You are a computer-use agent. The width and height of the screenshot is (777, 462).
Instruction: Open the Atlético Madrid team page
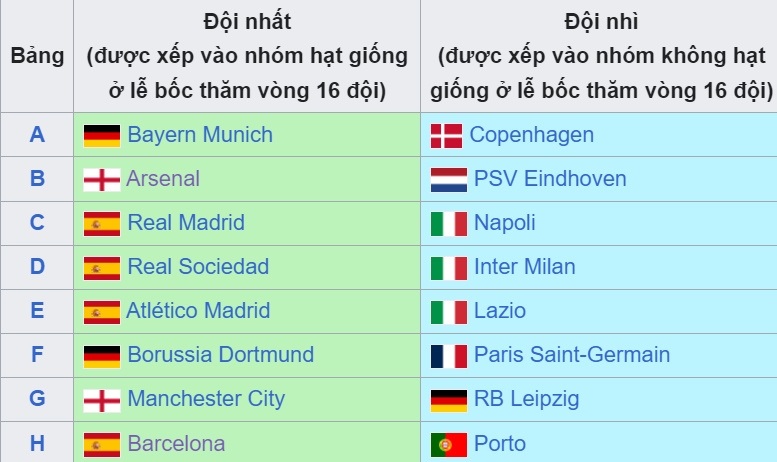click(198, 311)
